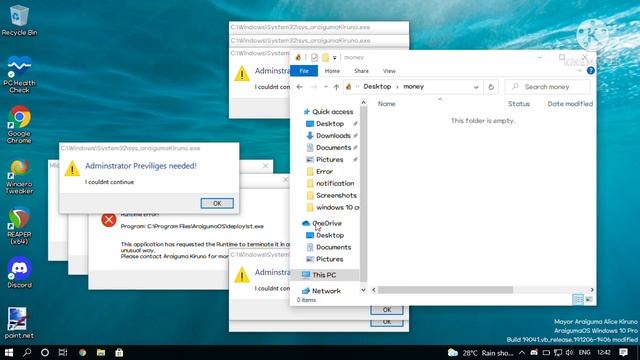Open File Explorer from the taskbar
The width and height of the screenshot is (640, 360).
[101, 352]
